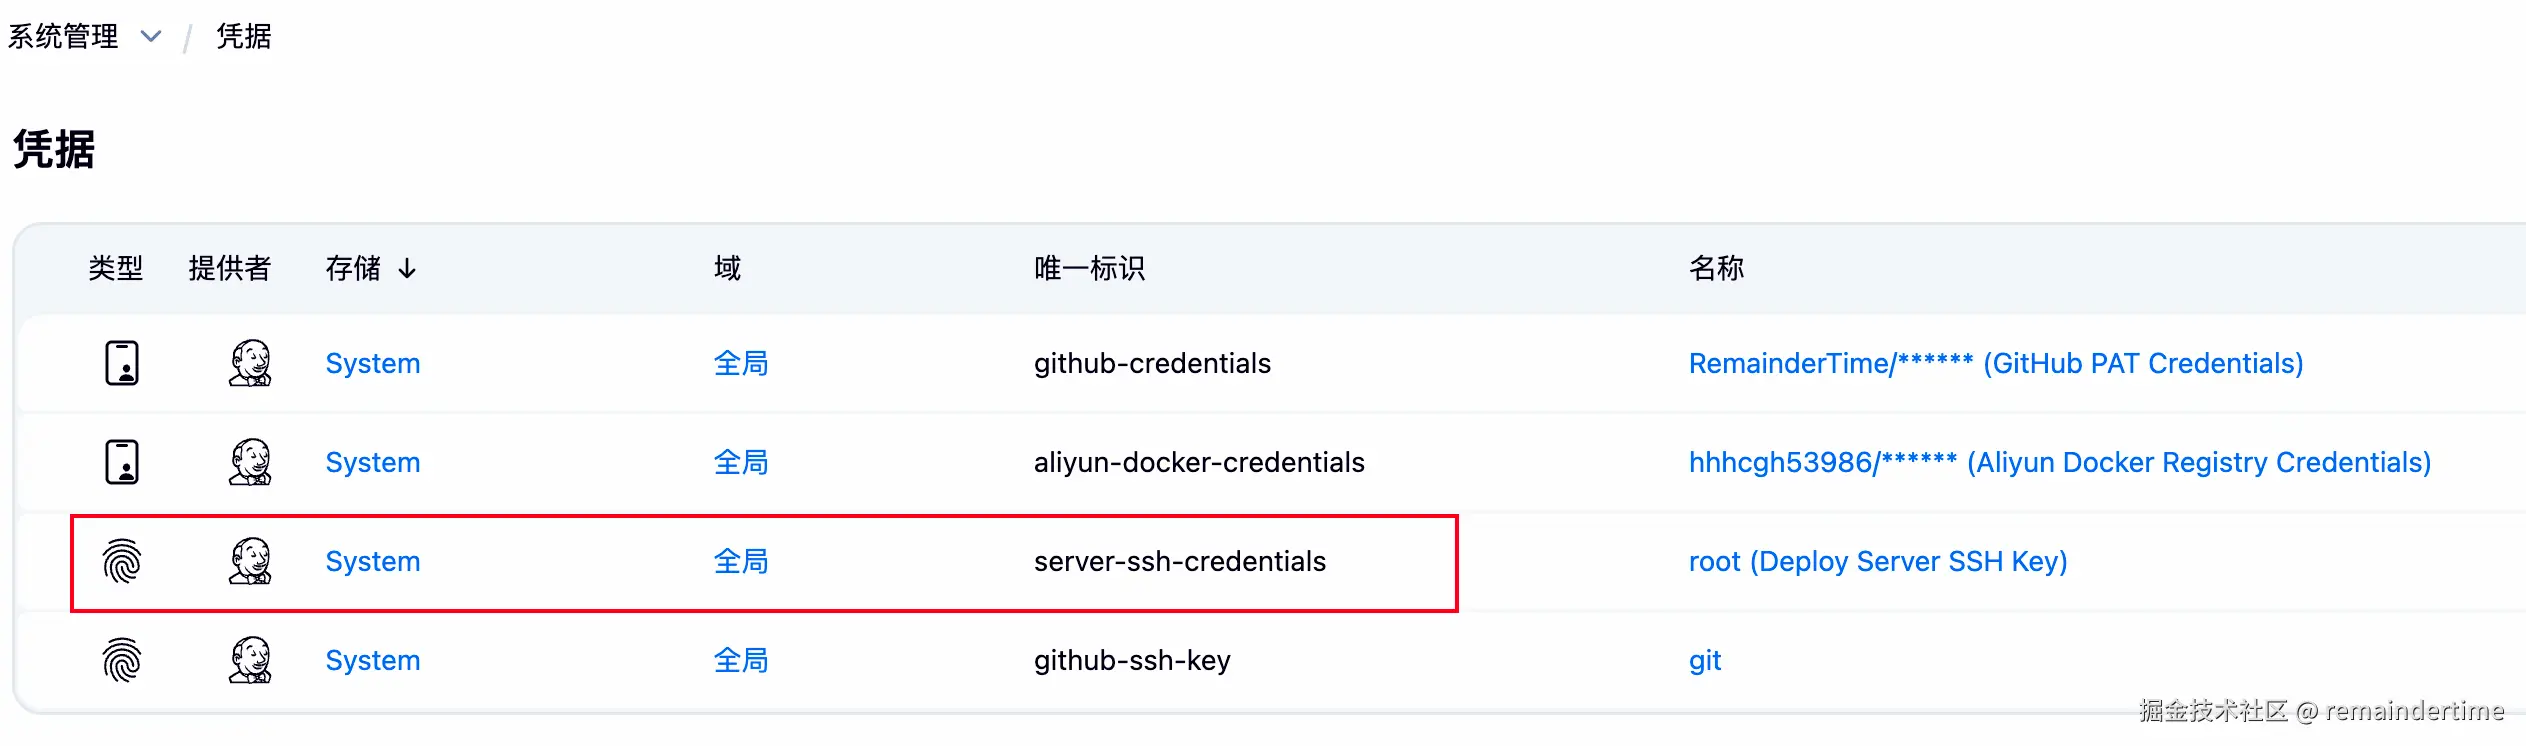Click the 凭据 breadcrumb item

click(x=244, y=37)
